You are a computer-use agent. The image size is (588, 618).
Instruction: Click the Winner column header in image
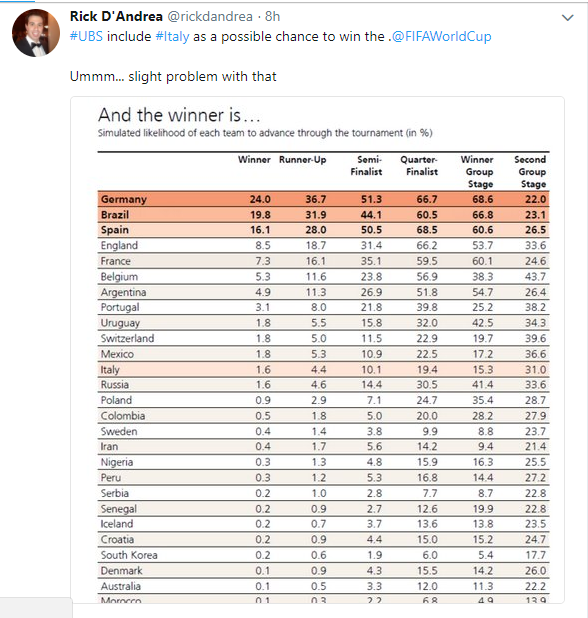click(254, 160)
